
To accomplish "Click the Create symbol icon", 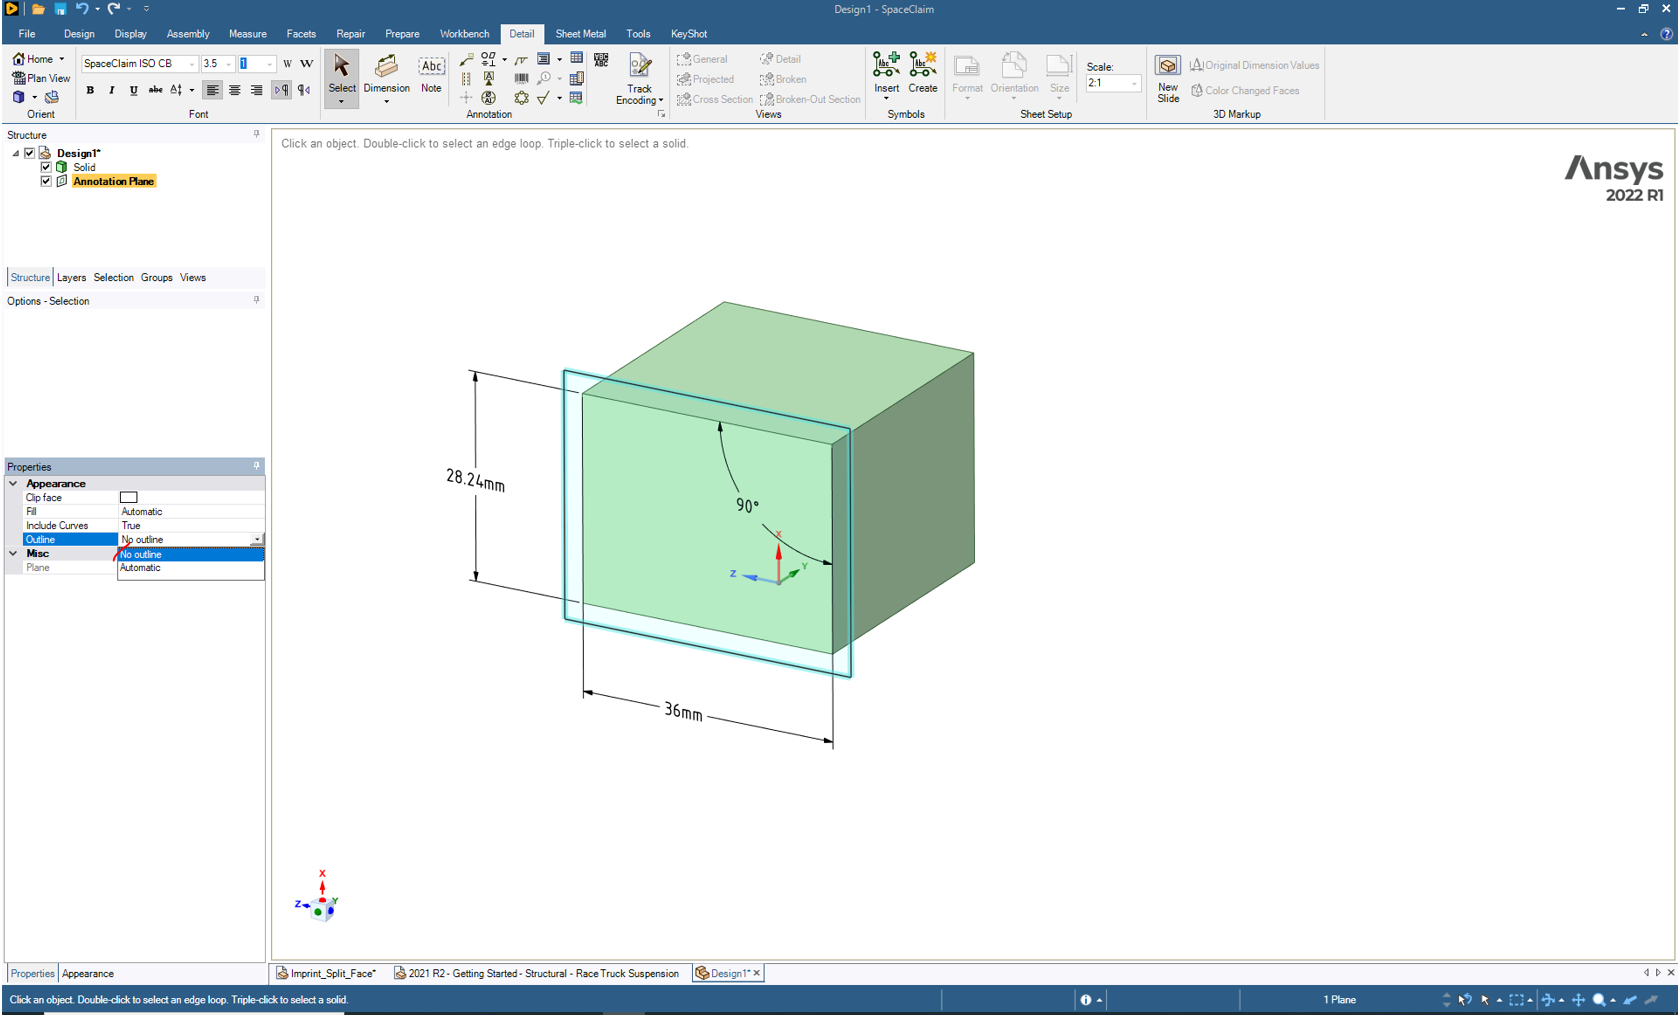I will pos(922,73).
